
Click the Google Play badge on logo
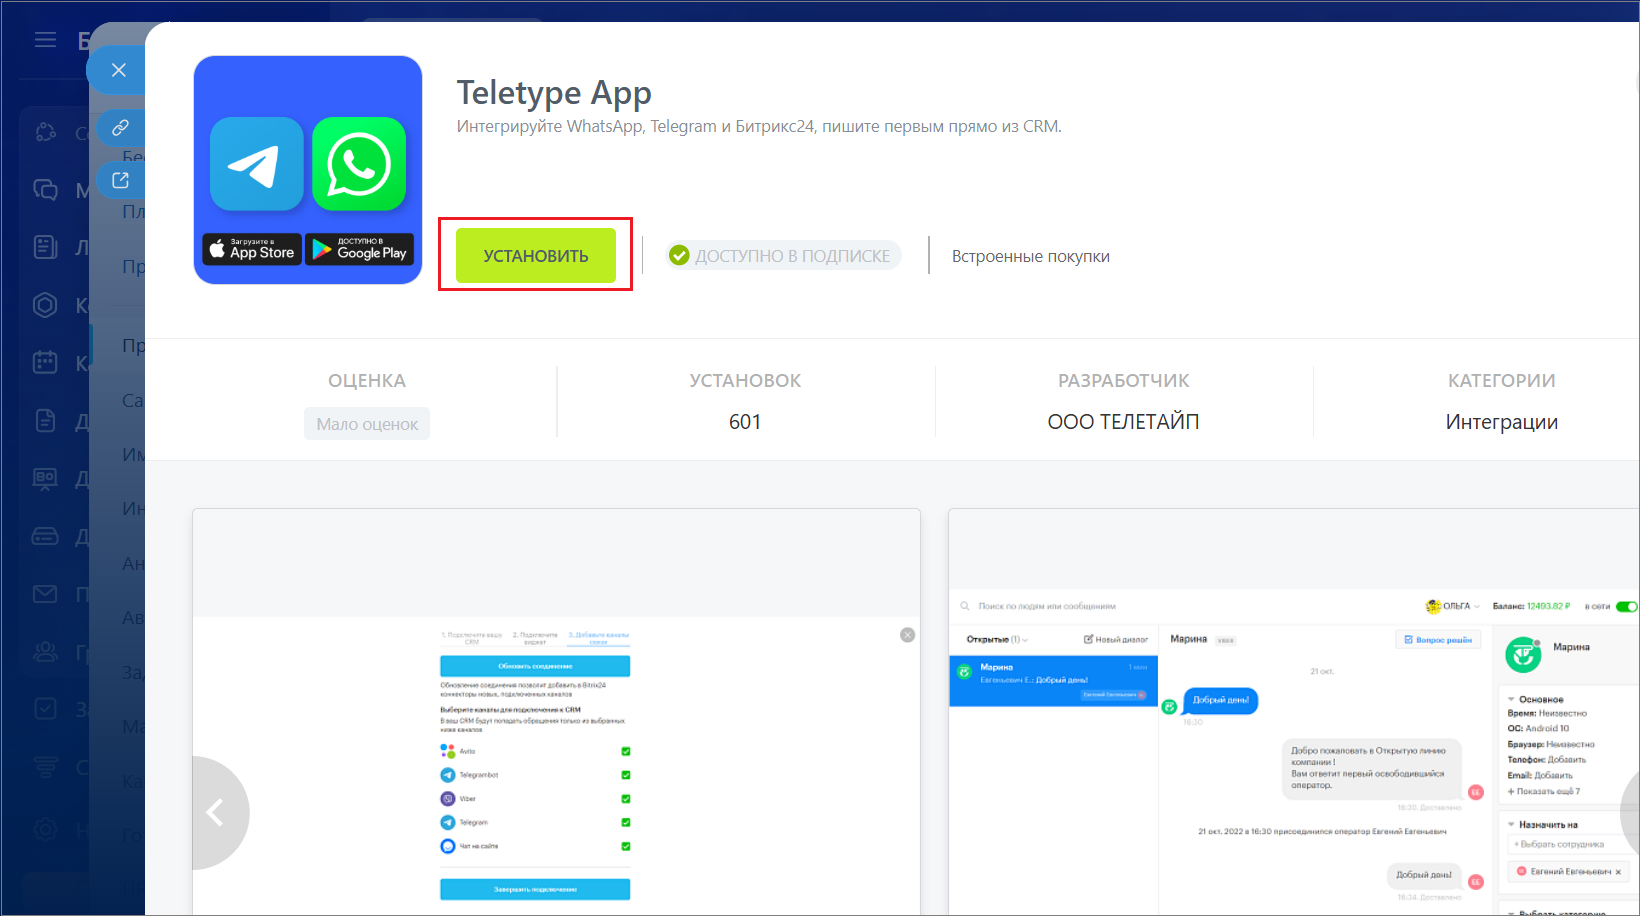(x=359, y=249)
